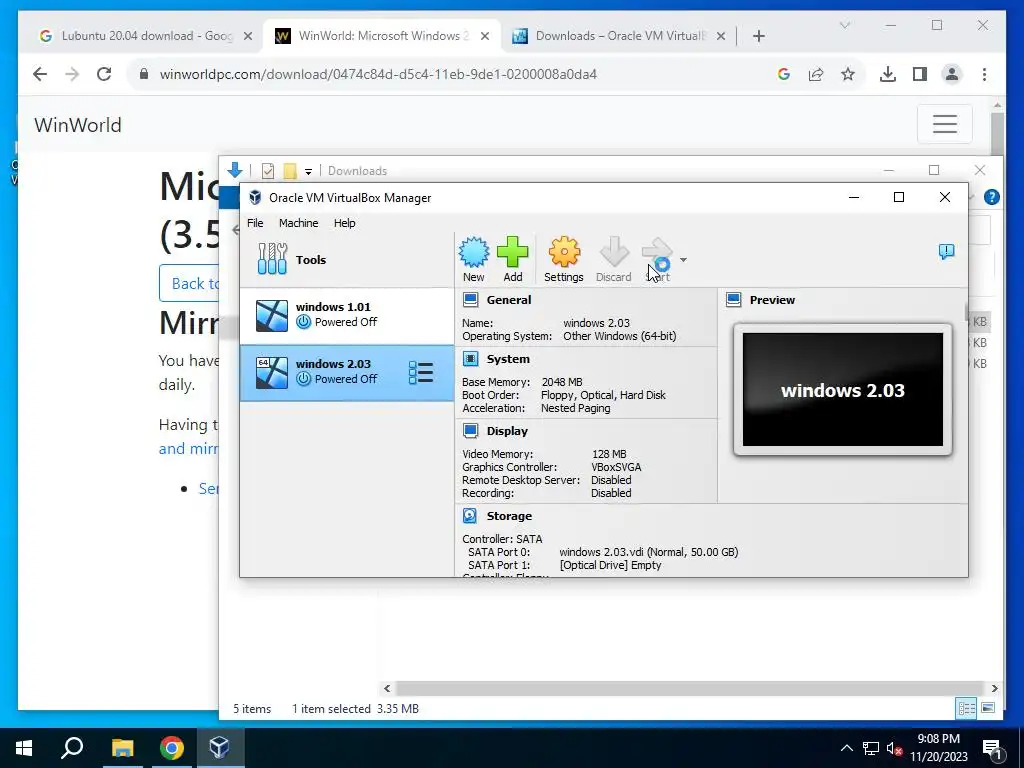Image resolution: width=1024 pixels, height=768 pixels.
Task: Open the File menu in VirtualBox
Action: (x=255, y=223)
